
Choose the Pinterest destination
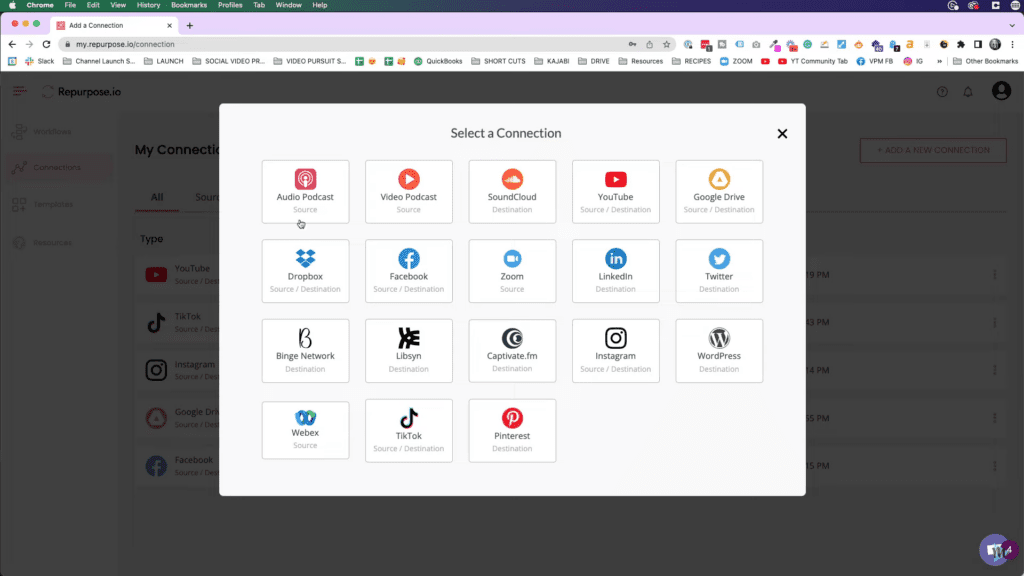point(512,431)
